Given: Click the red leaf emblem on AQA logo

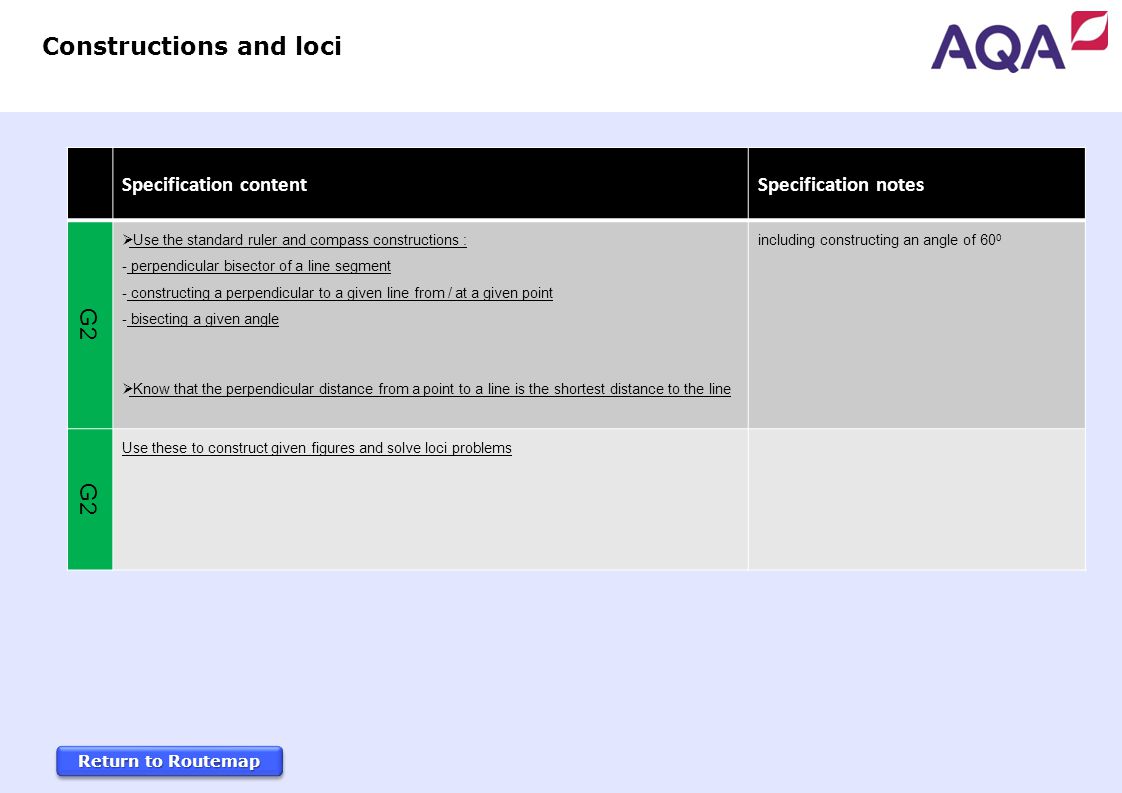Looking at the screenshot, I should 1089,30.
